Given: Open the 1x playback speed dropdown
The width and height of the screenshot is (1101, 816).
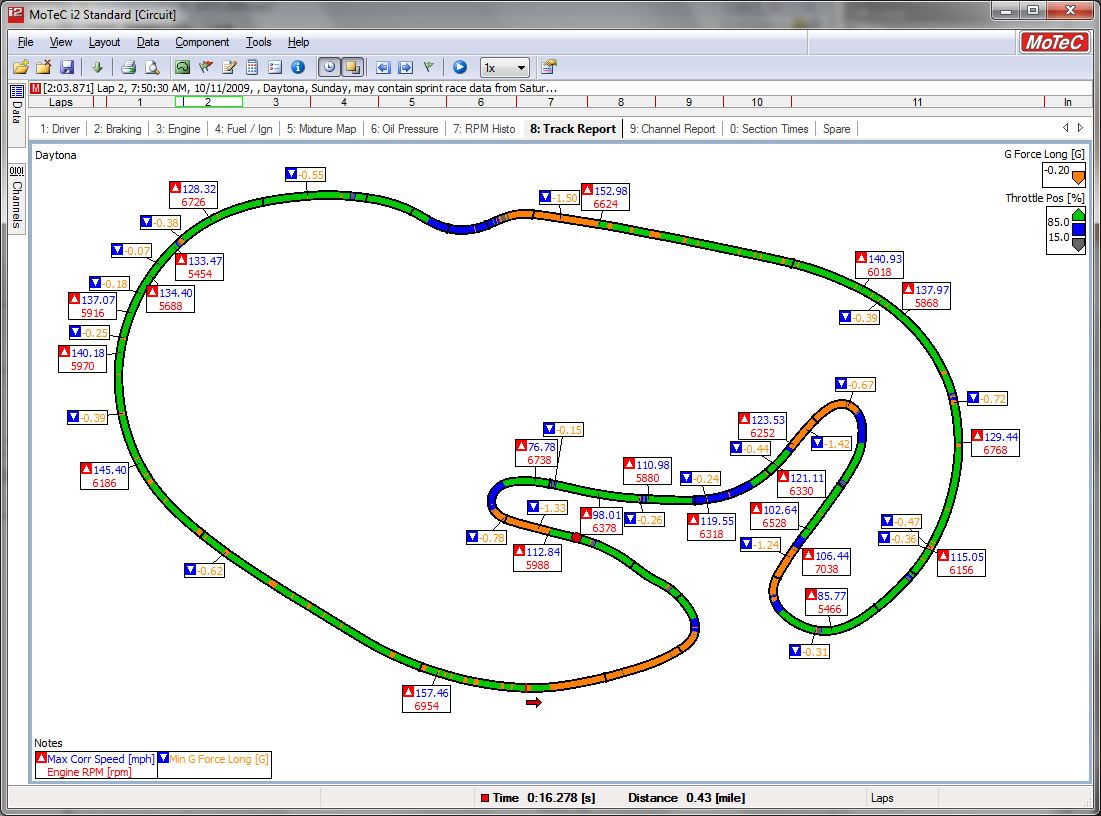Looking at the screenshot, I should (505, 67).
